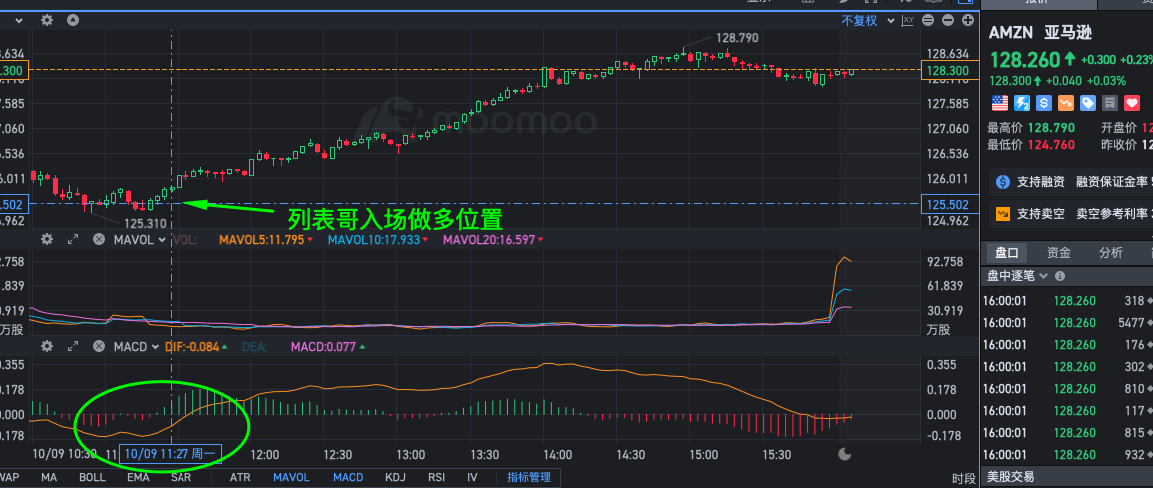This screenshot has height=488, width=1153.
Task: Toggle MAVOL5 line via its arrow
Action: click(x=310, y=240)
